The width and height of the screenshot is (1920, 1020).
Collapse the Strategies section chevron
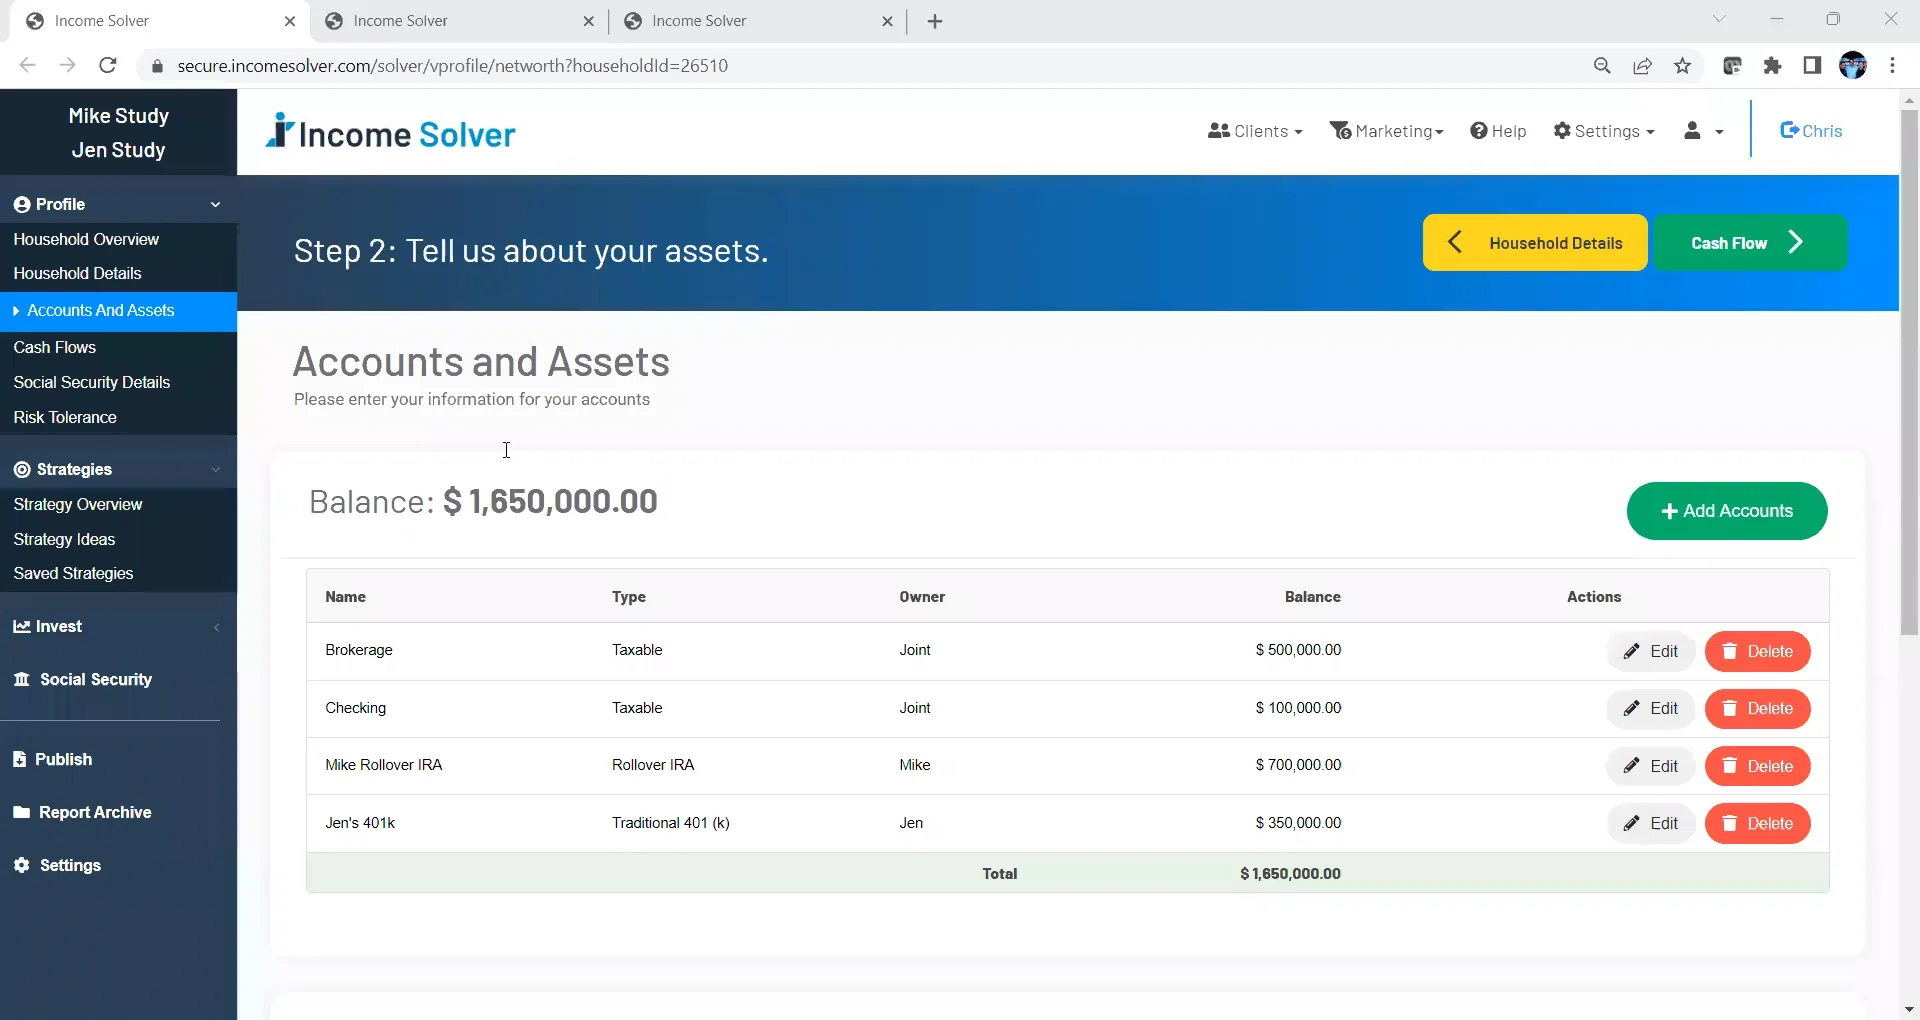click(x=216, y=469)
